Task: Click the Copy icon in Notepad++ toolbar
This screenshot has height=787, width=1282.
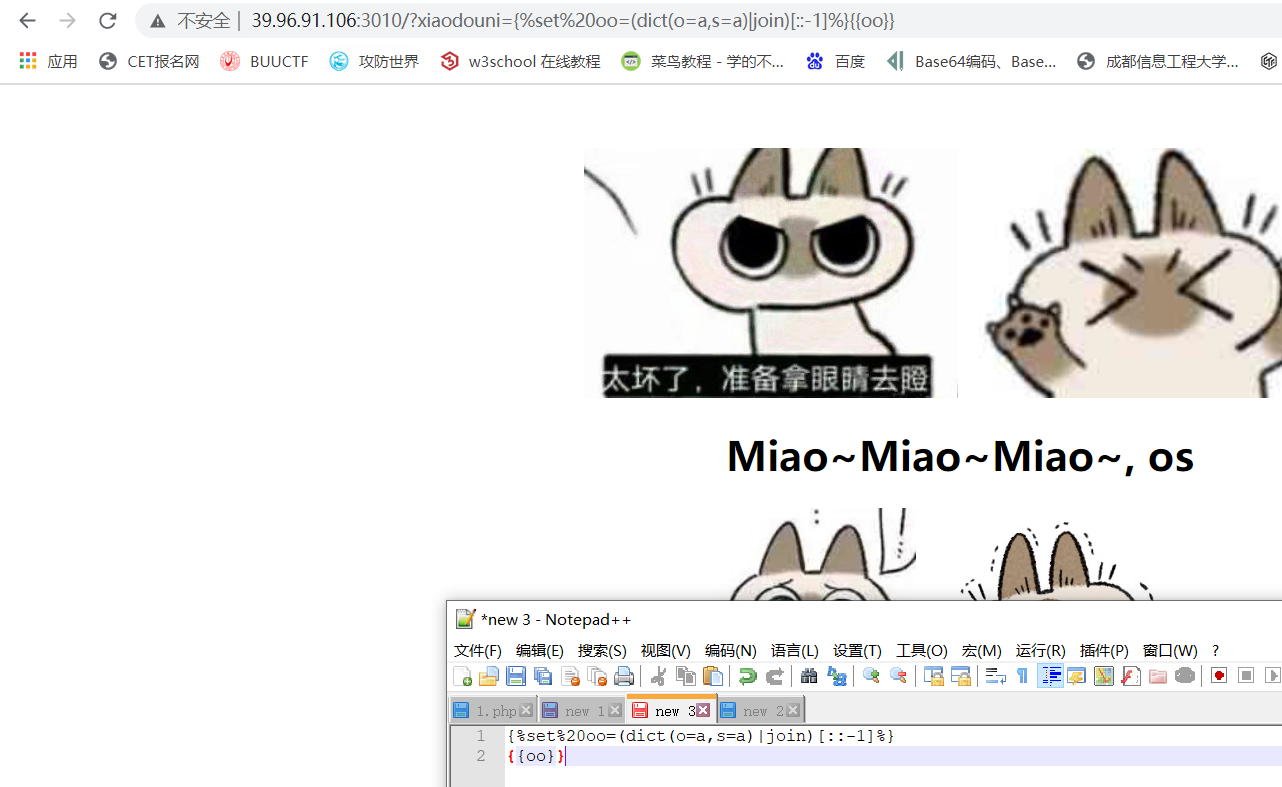Action: [x=685, y=676]
